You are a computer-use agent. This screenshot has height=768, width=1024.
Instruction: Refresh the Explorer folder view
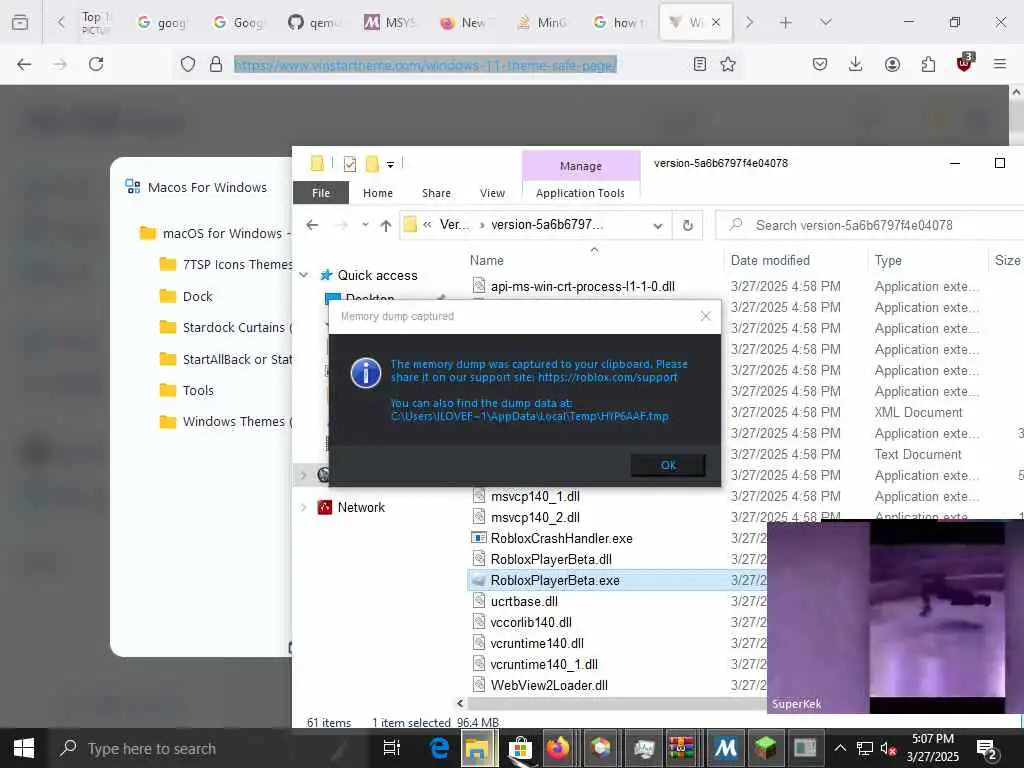[x=688, y=225]
